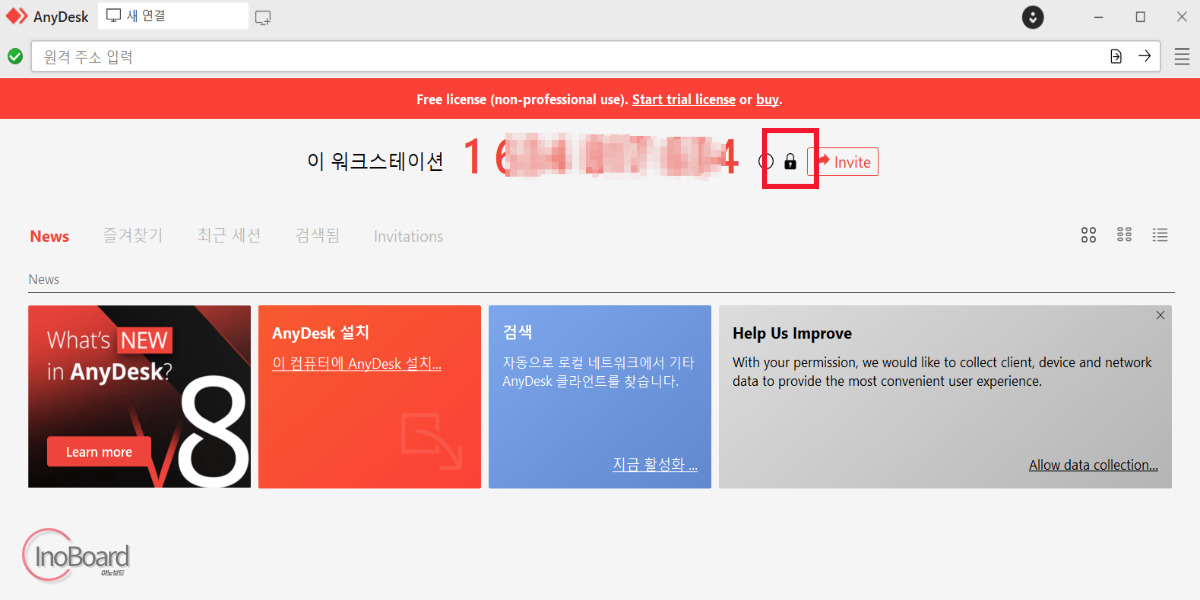Click the AnyDesk logo in title bar
This screenshot has width=1200, height=600.
click(x=17, y=17)
